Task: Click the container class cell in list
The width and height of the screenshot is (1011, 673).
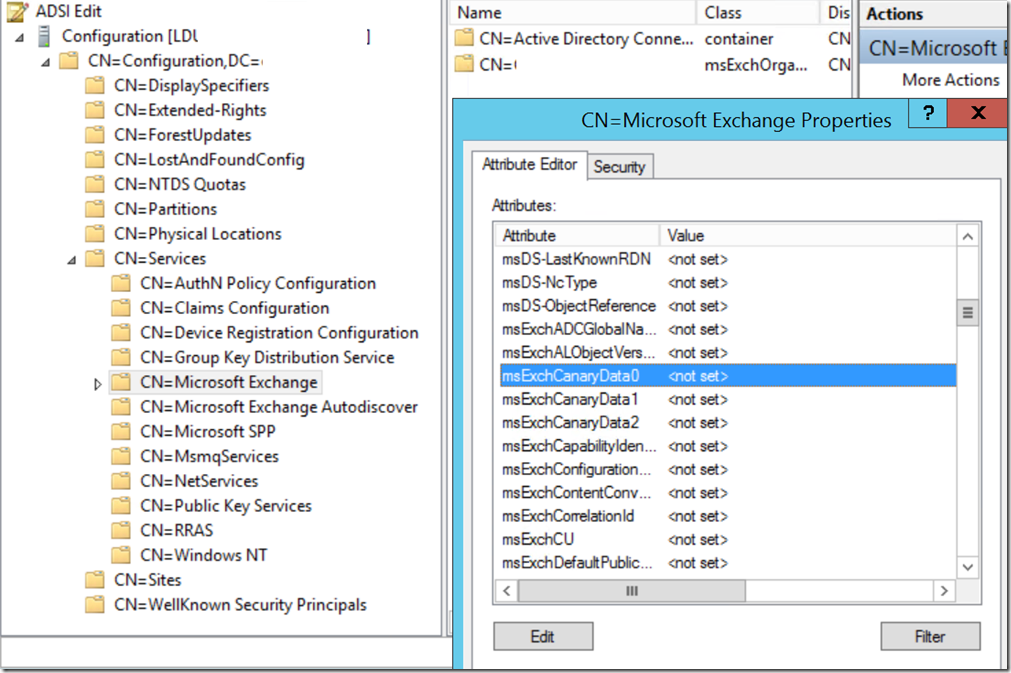Action: click(x=739, y=39)
